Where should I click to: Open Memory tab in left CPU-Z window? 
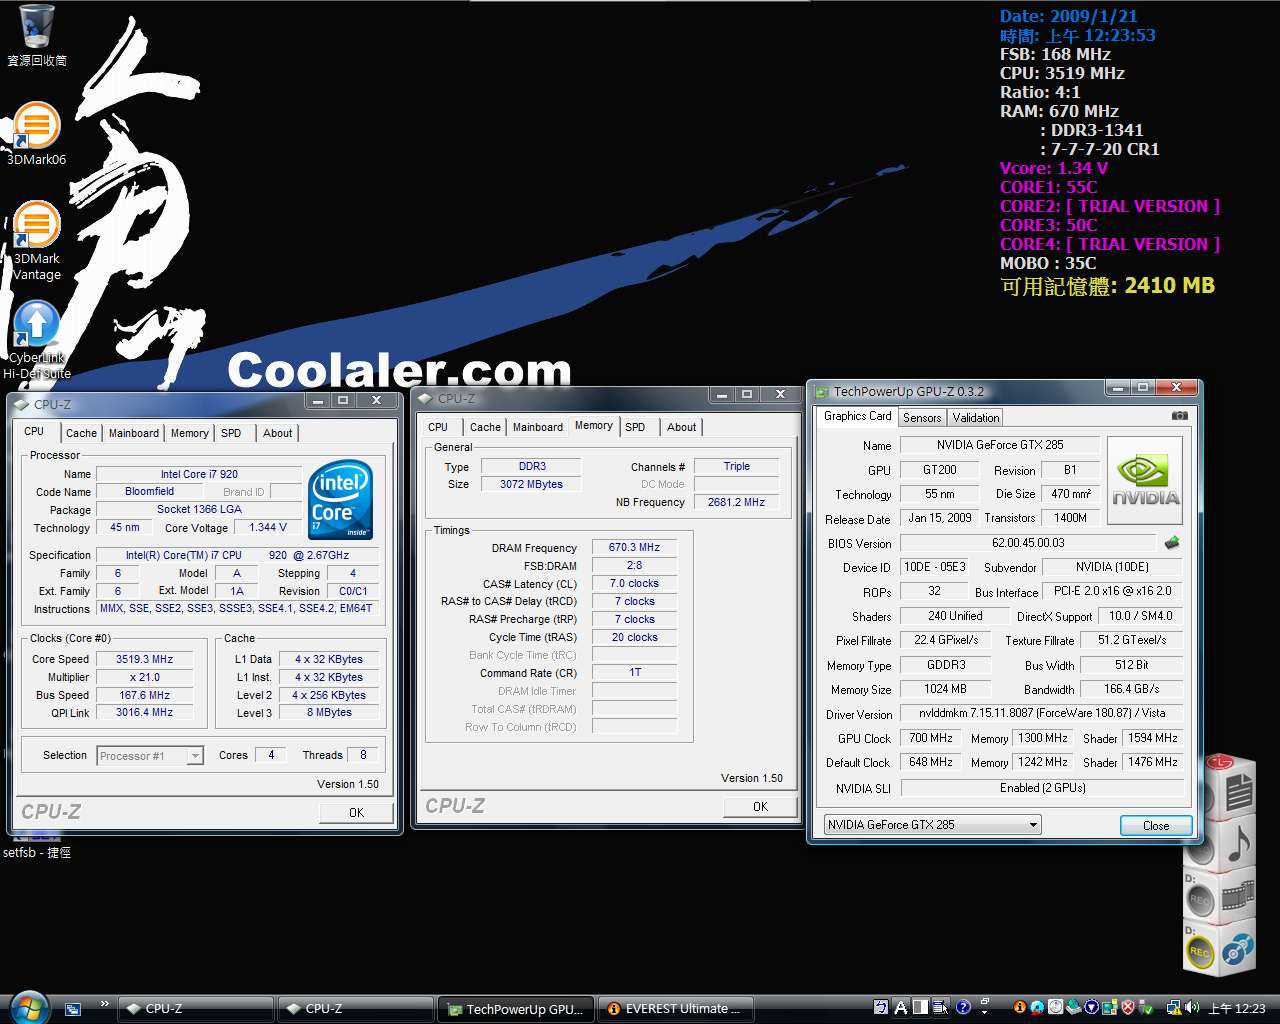tap(190, 433)
